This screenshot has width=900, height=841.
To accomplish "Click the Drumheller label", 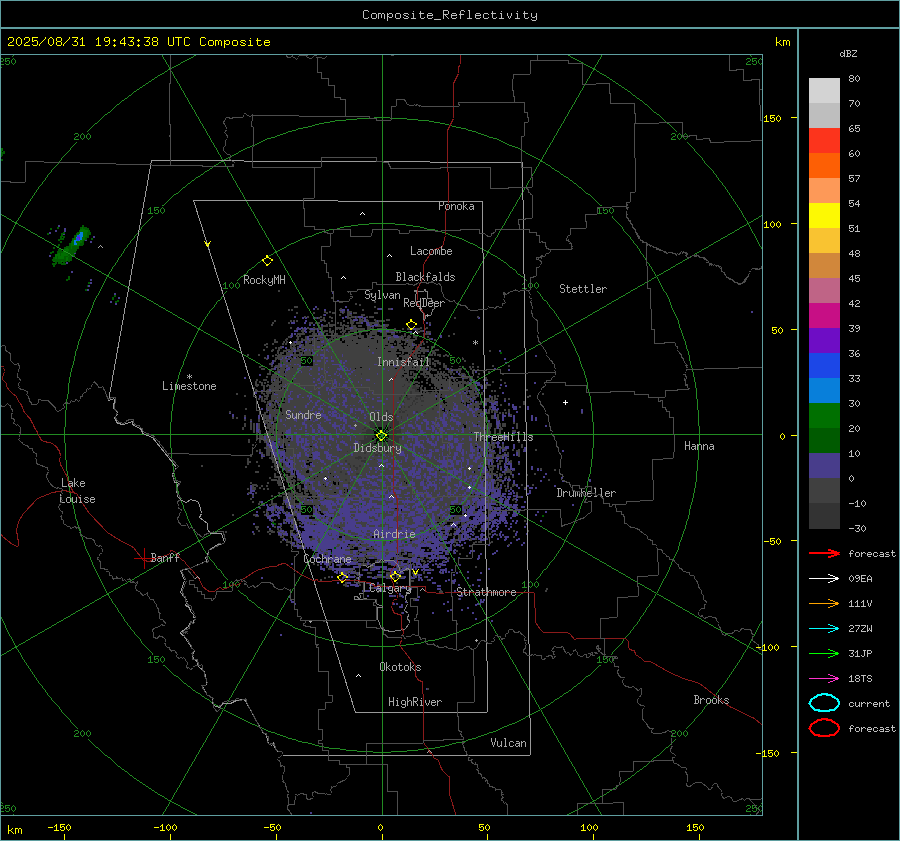I will 586,493.
